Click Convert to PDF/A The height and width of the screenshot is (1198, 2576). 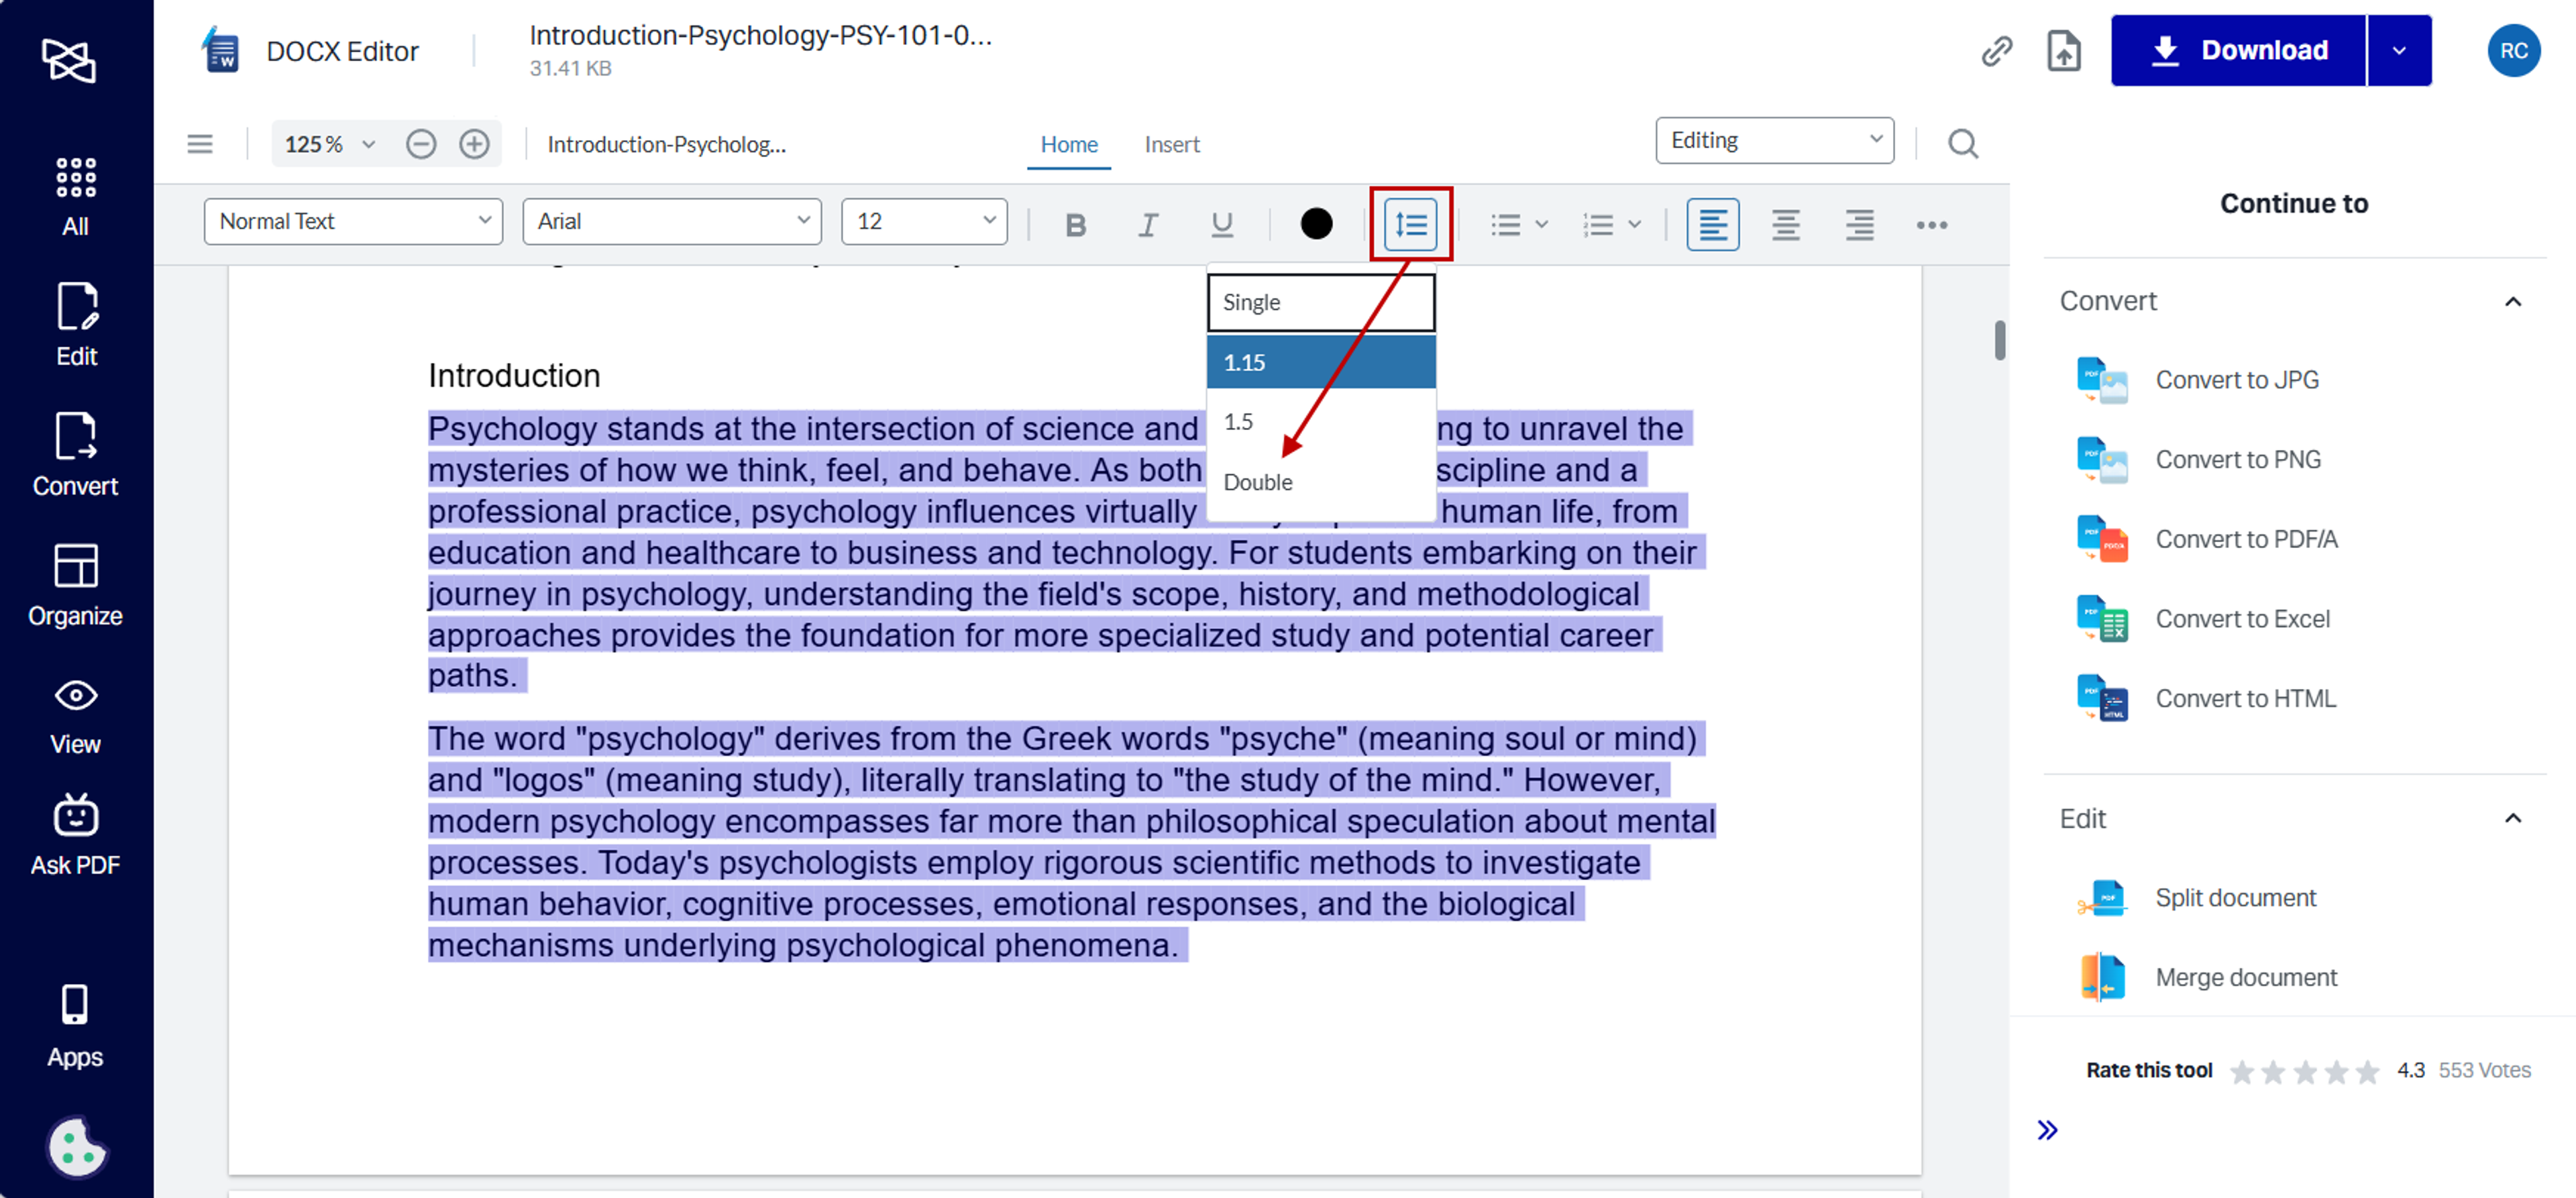tap(2208, 540)
